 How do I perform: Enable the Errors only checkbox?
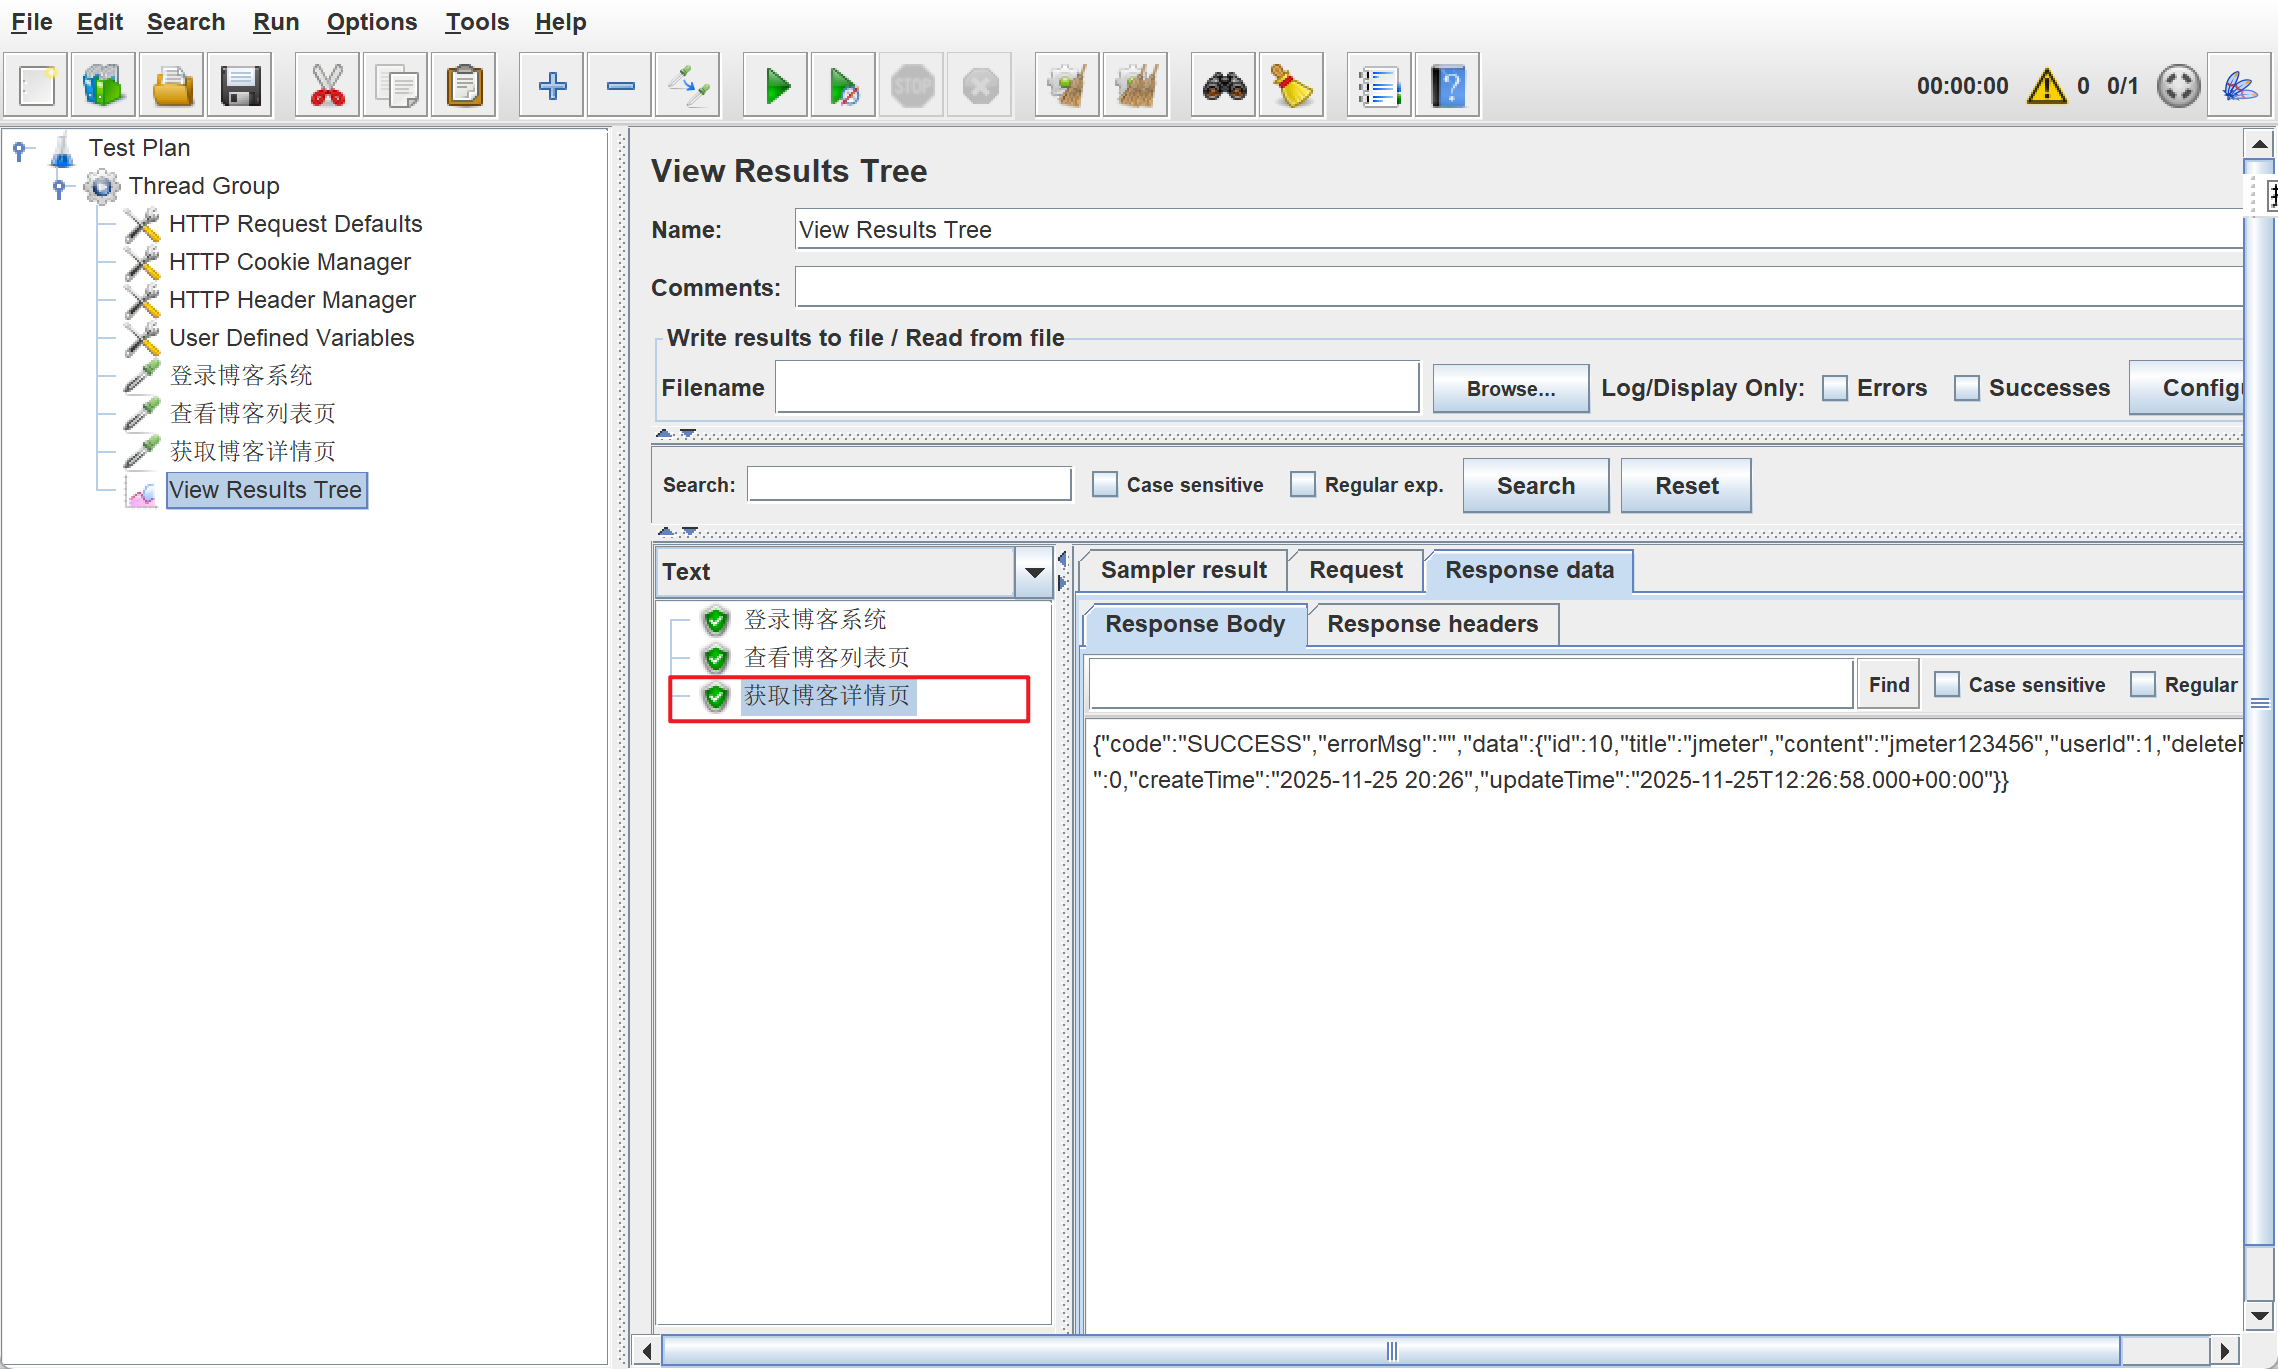click(1834, 388)
